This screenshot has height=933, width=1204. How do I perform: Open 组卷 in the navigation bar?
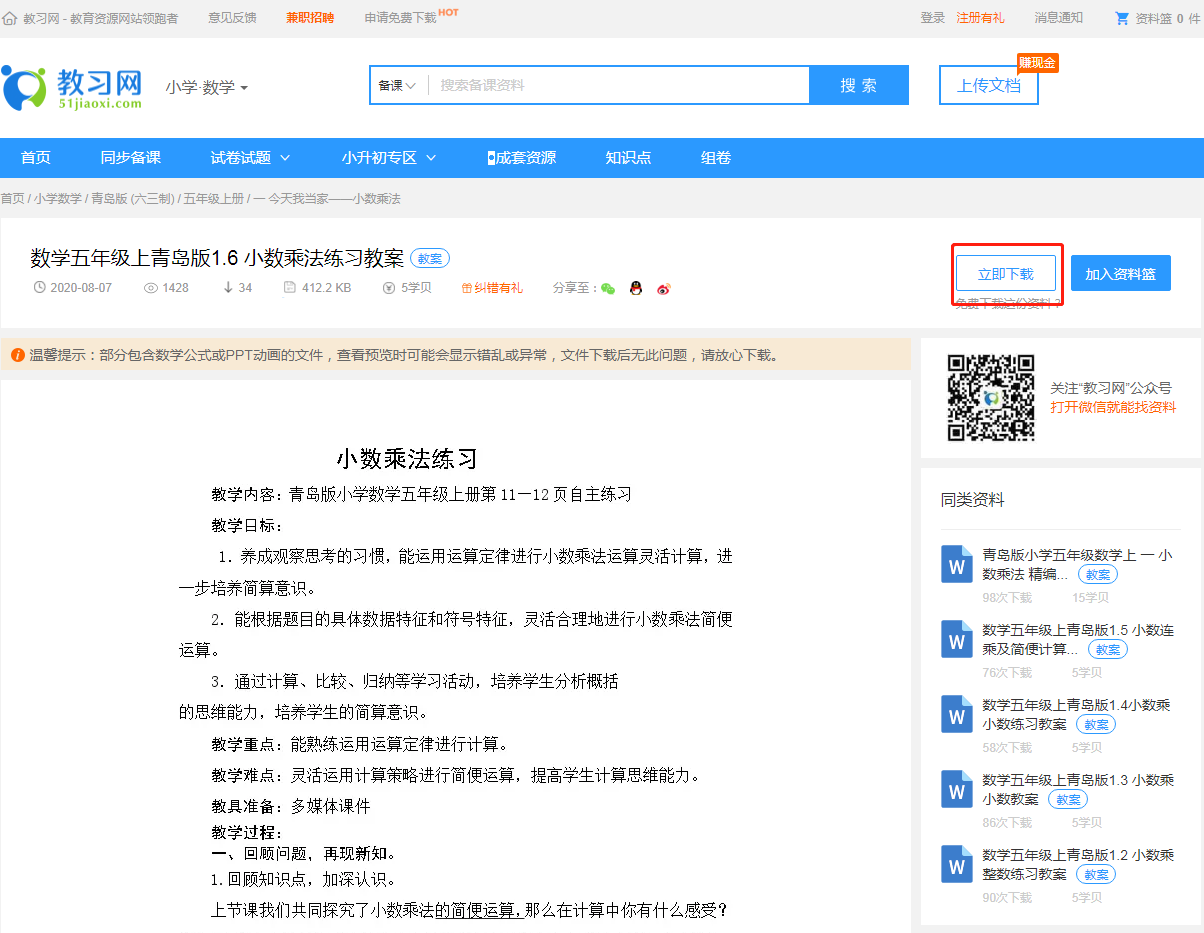(716, 158)
